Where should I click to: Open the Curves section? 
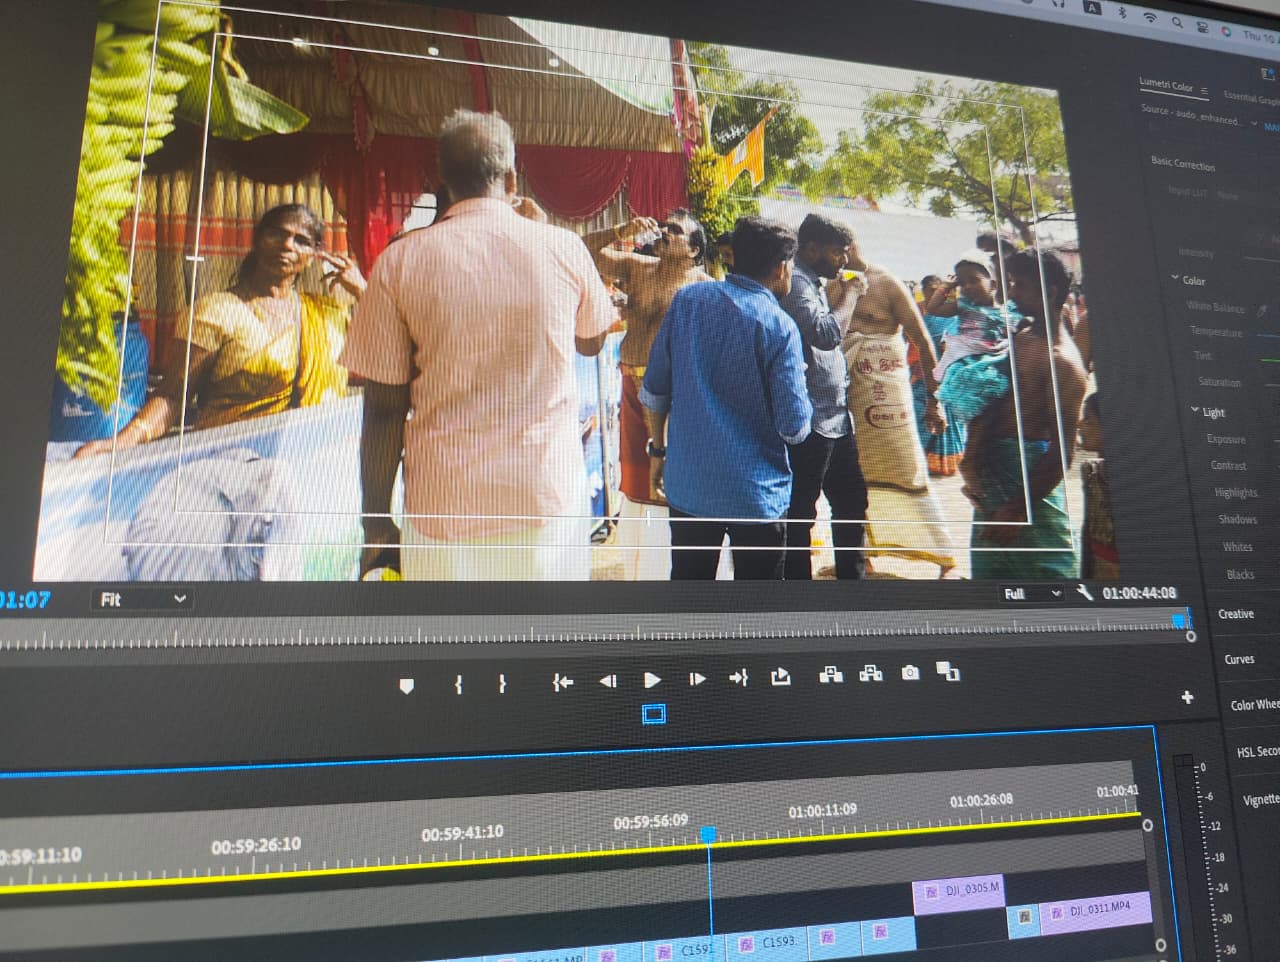(x=1240, y=659)
